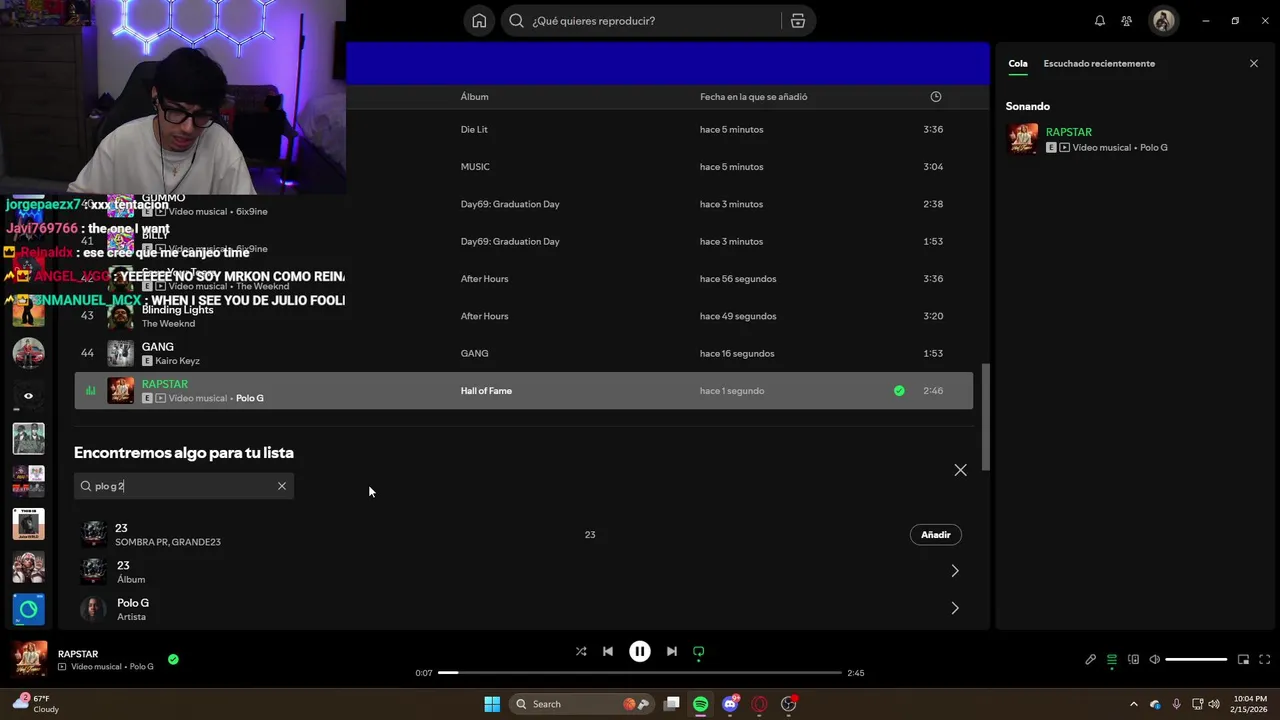
Task: Expand the 23 Álbum result chevron
Action: (955, 571)
